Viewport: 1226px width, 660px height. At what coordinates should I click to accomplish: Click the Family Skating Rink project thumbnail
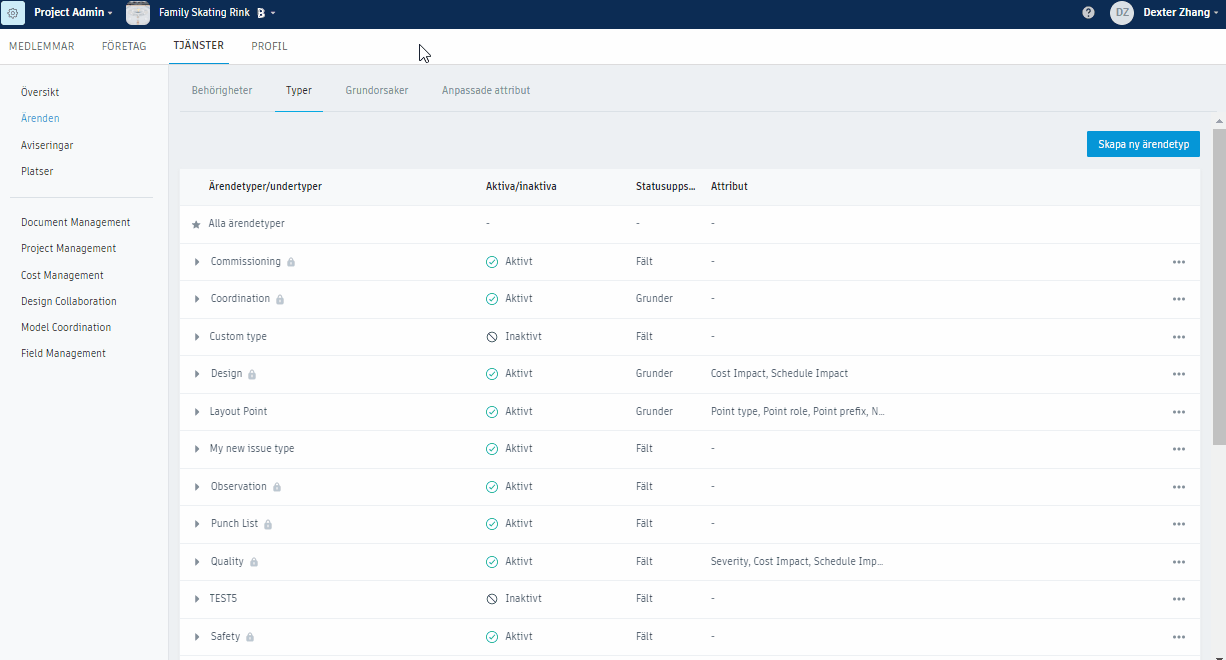tap(138, 13)
